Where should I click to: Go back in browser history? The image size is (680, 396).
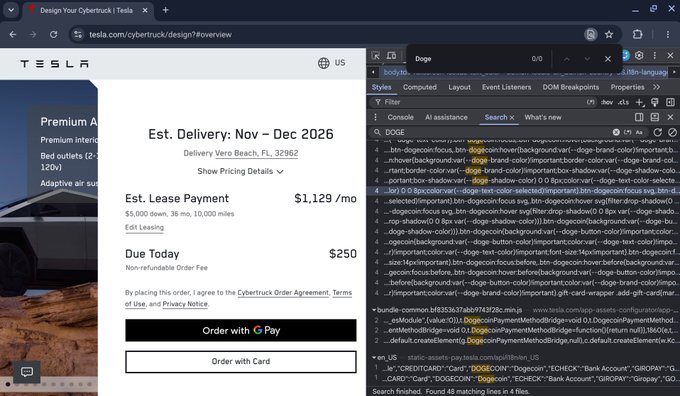coord(13,35)
